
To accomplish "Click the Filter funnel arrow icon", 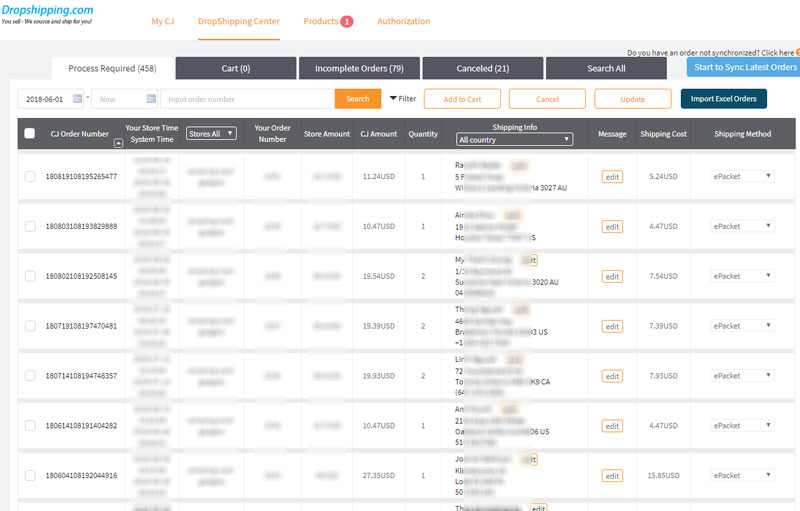I will pyautogui.click(x=393, y=99).
